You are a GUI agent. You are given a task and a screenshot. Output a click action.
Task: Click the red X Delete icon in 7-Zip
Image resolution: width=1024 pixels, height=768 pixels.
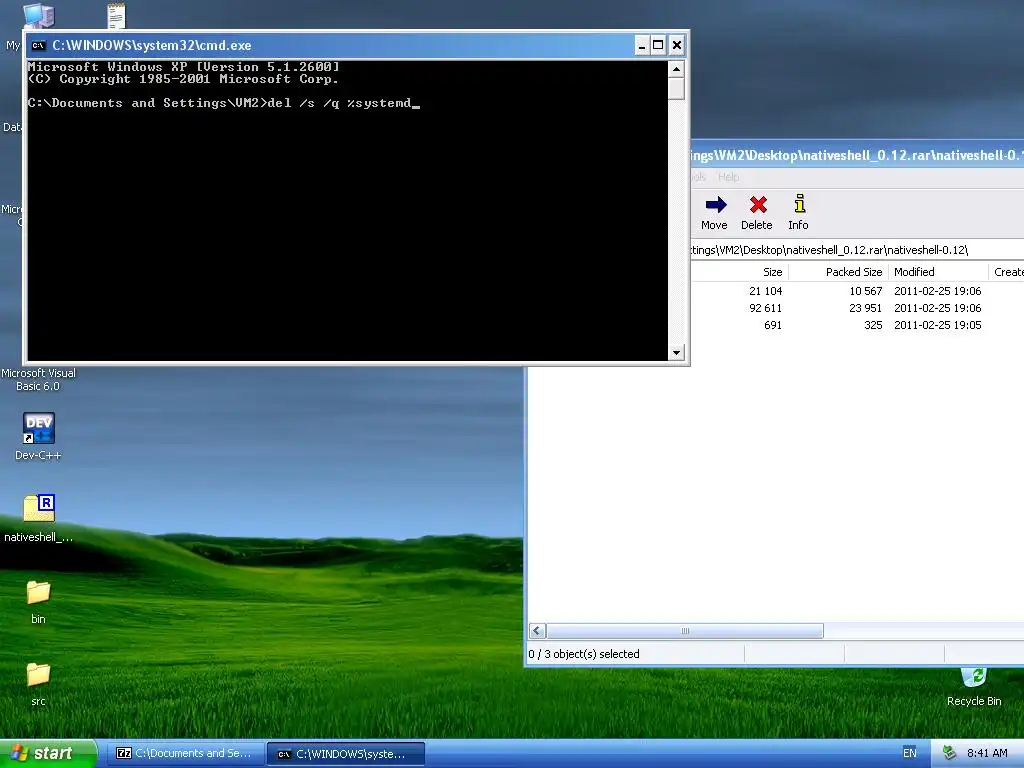tap(758, 204)
